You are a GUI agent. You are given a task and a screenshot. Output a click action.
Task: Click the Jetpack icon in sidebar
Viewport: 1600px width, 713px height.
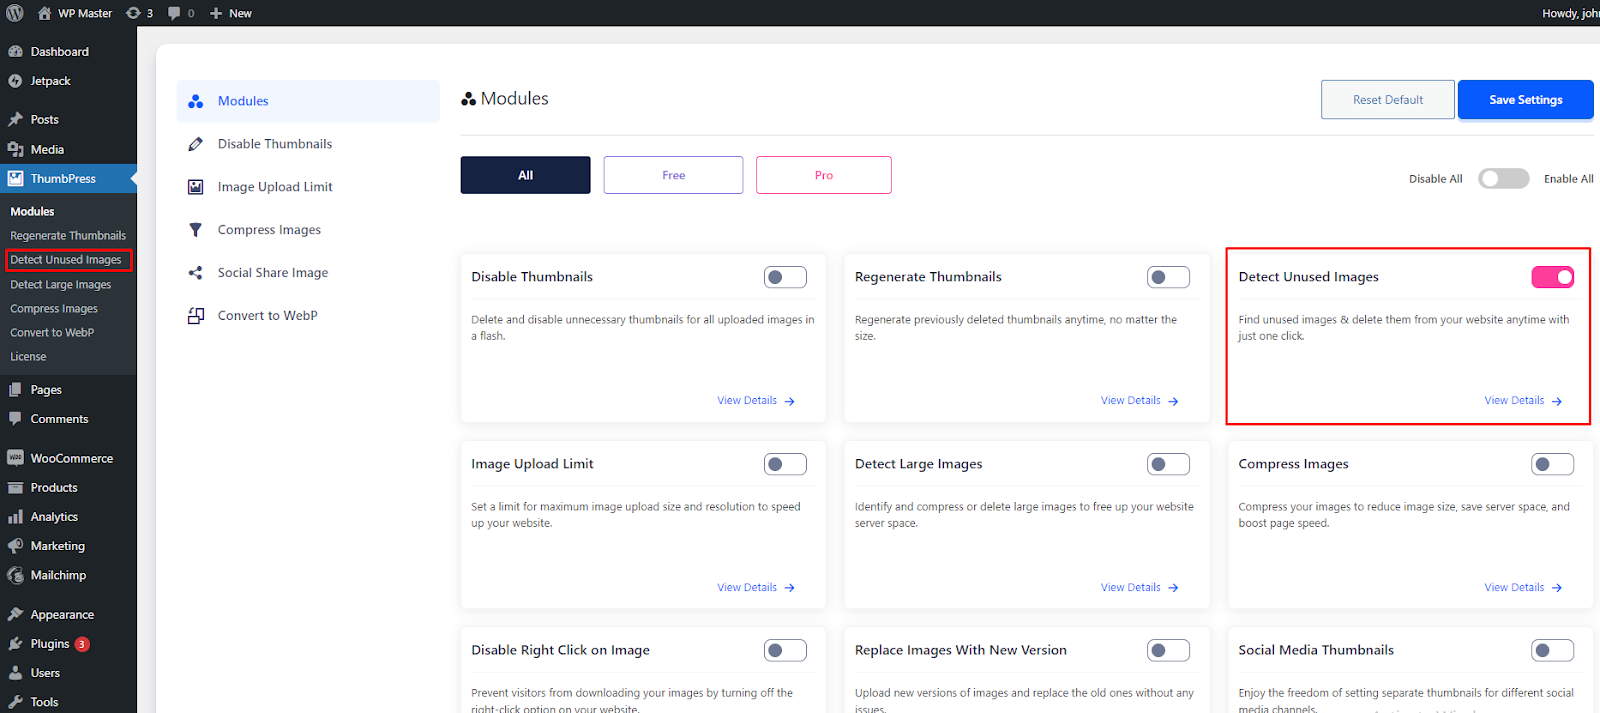(x=15, y=81)
